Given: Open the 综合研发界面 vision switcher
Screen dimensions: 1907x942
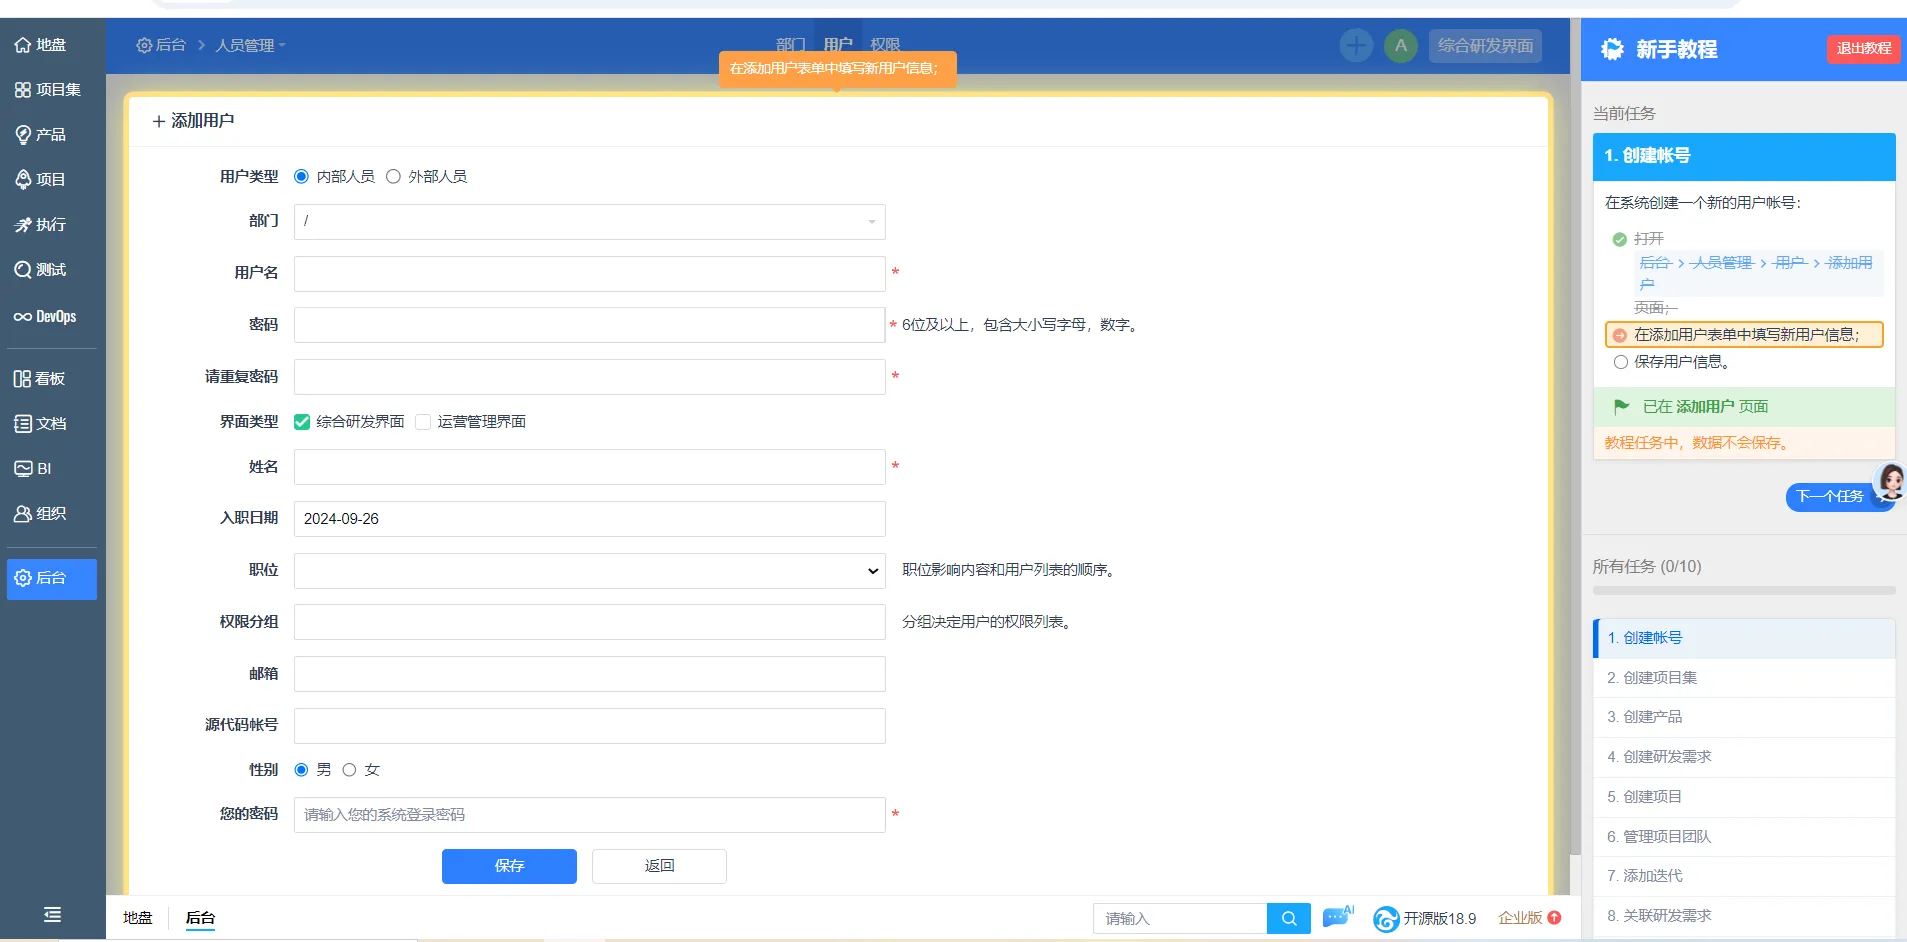Looking at the screenshot, I should click(x=1485, y=45).
